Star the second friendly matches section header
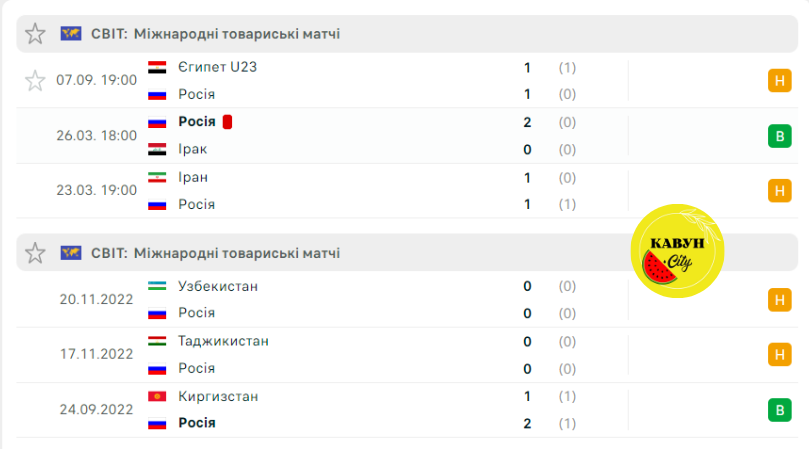 [x=35, y=253]
